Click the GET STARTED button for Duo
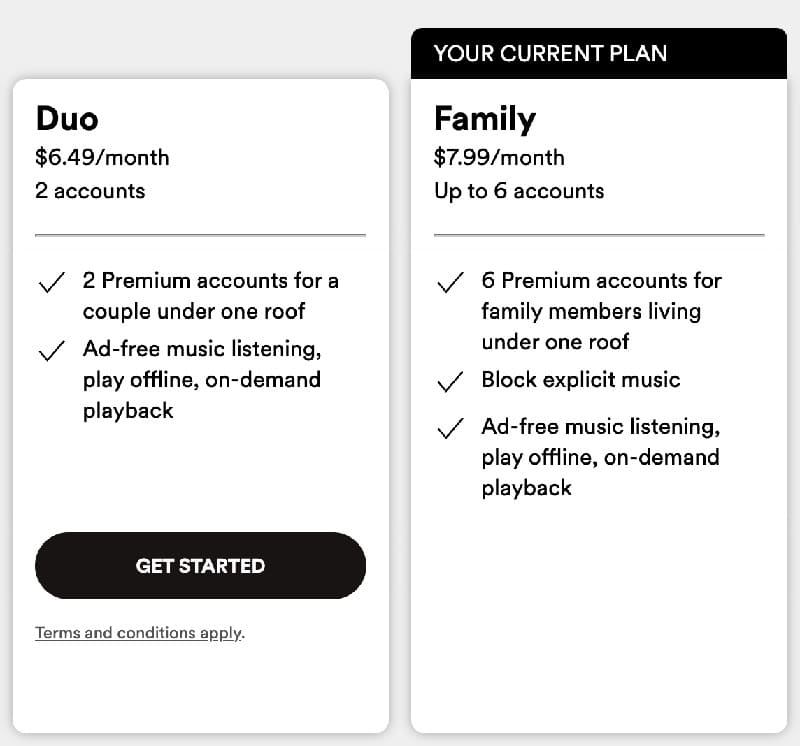This screenshot has width=800, height=746. pos(200,566)
